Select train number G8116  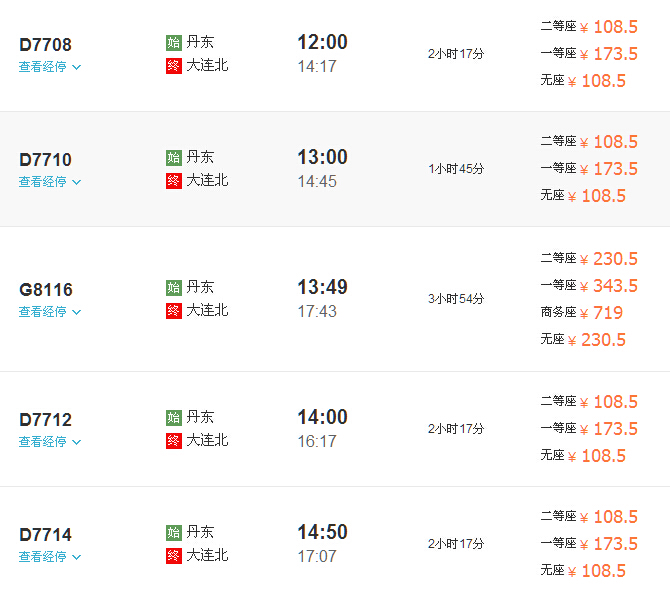pyautogui.click(x=46, y=290)
